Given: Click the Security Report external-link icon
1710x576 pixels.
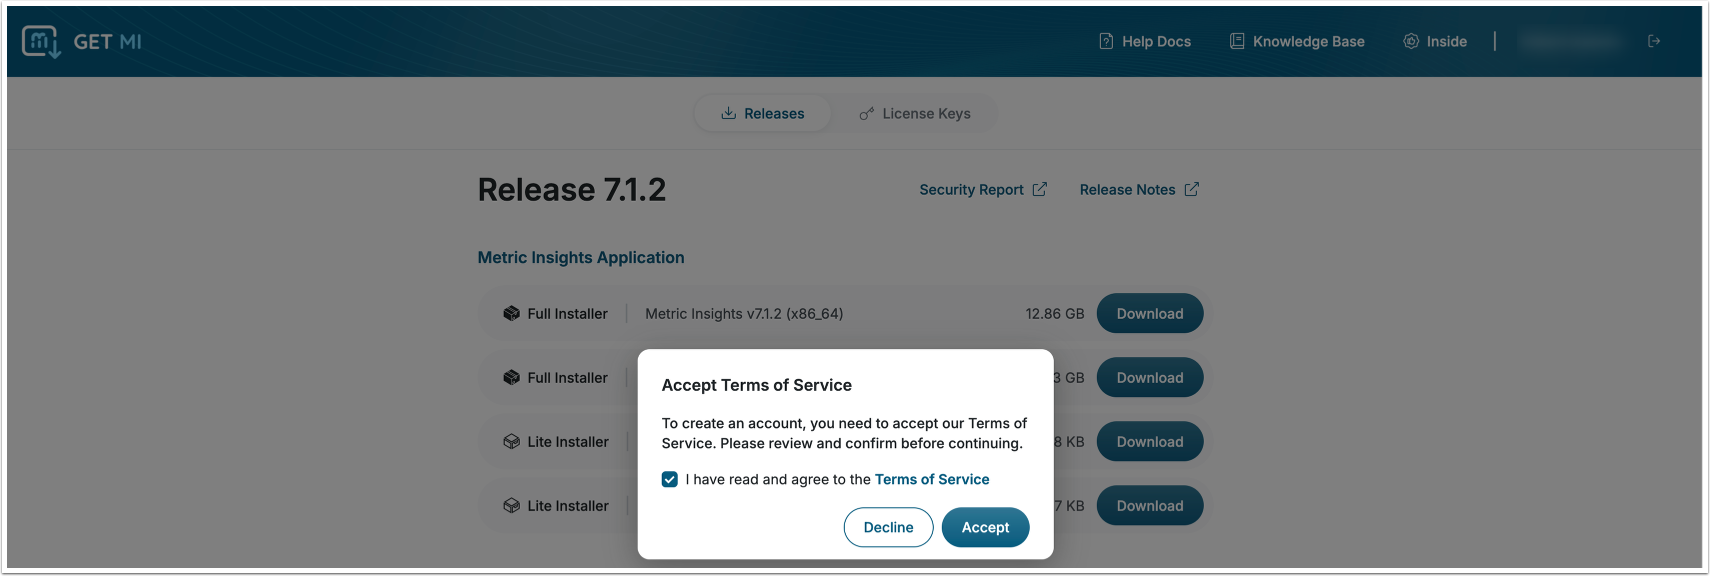Looking at the screenshot, I should tap(1040, 189).
